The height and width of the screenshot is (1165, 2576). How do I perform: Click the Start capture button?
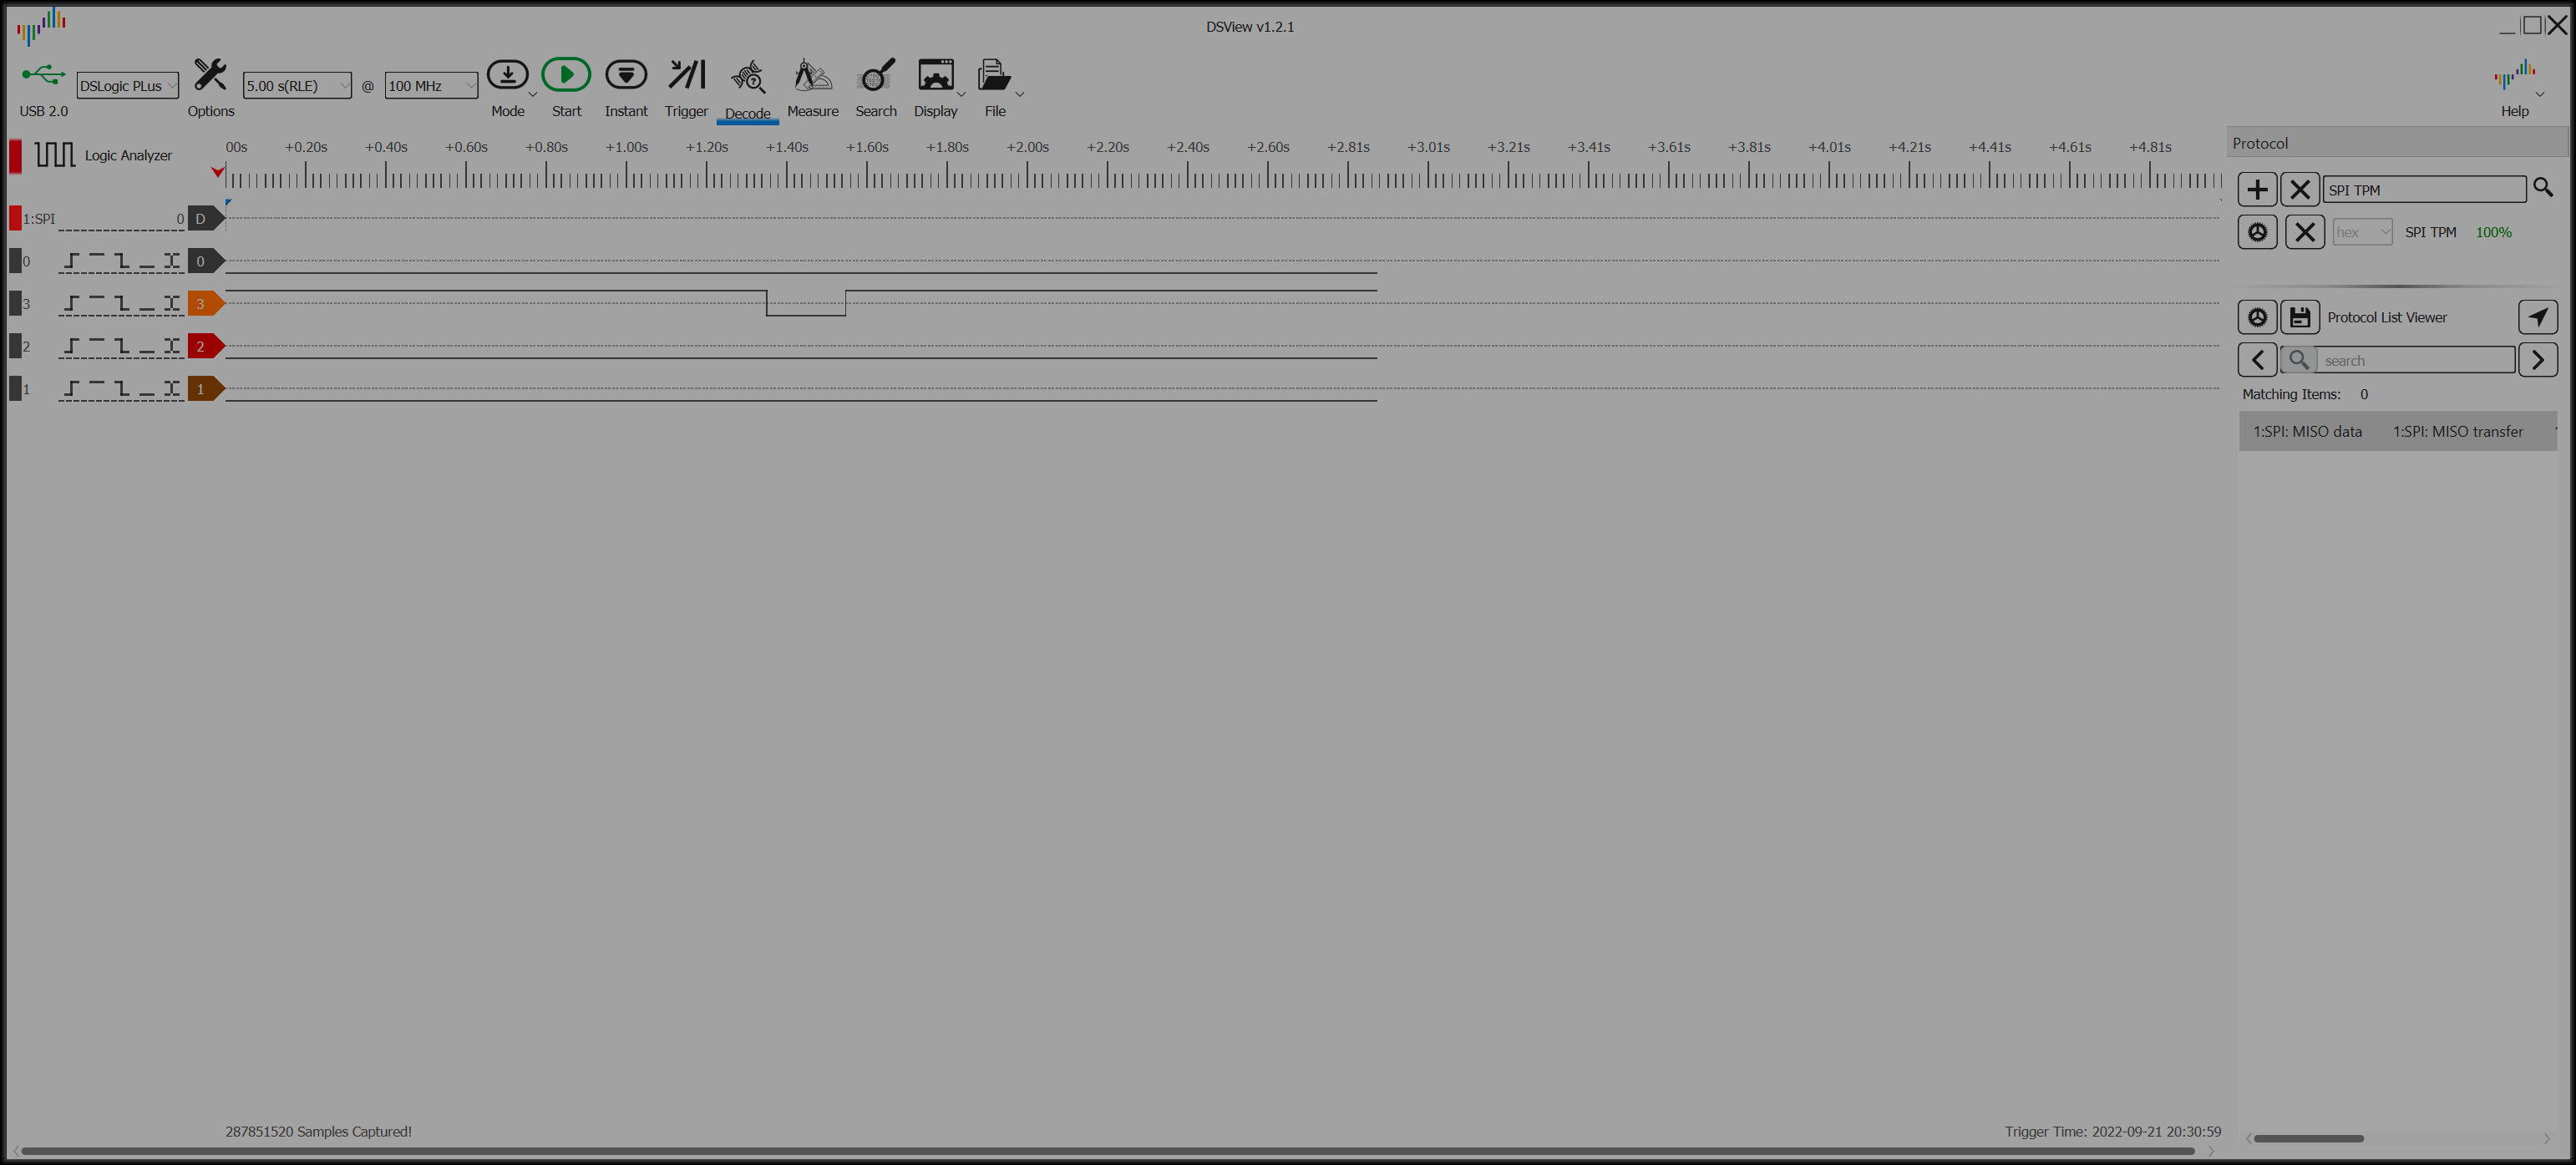[566, 76]
